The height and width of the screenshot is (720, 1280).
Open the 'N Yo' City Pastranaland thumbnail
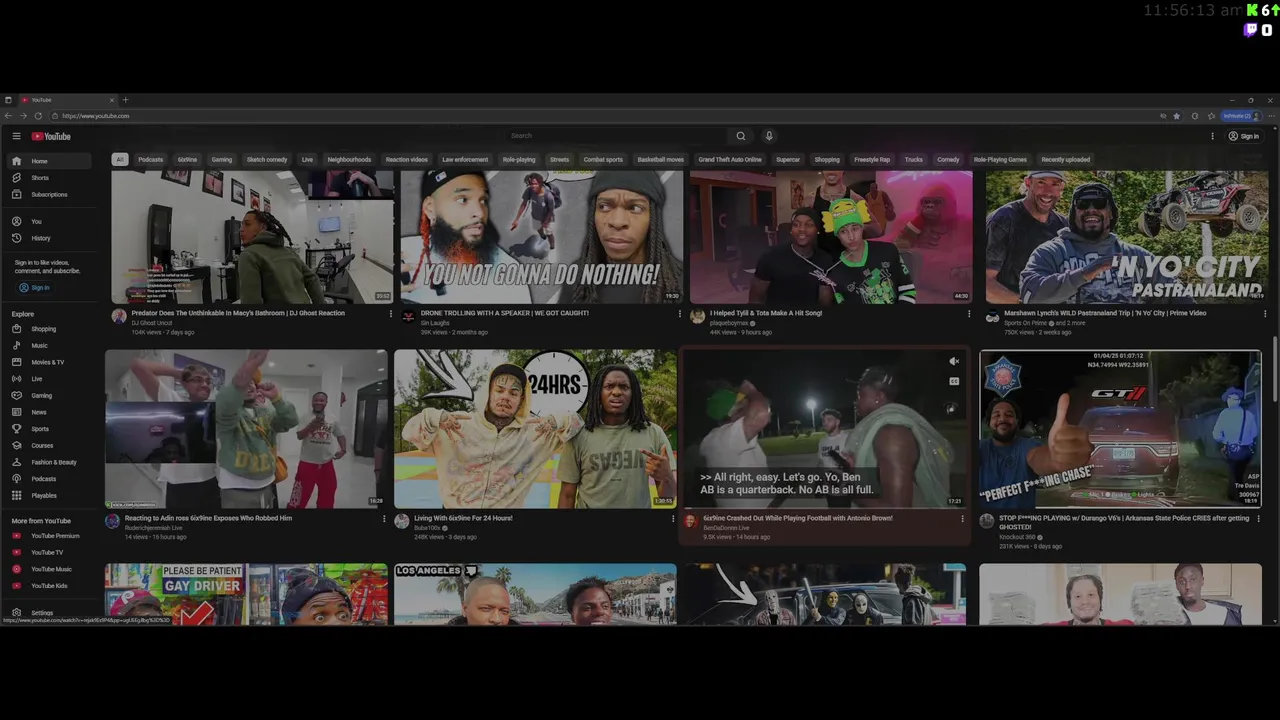coord(1127,237)
